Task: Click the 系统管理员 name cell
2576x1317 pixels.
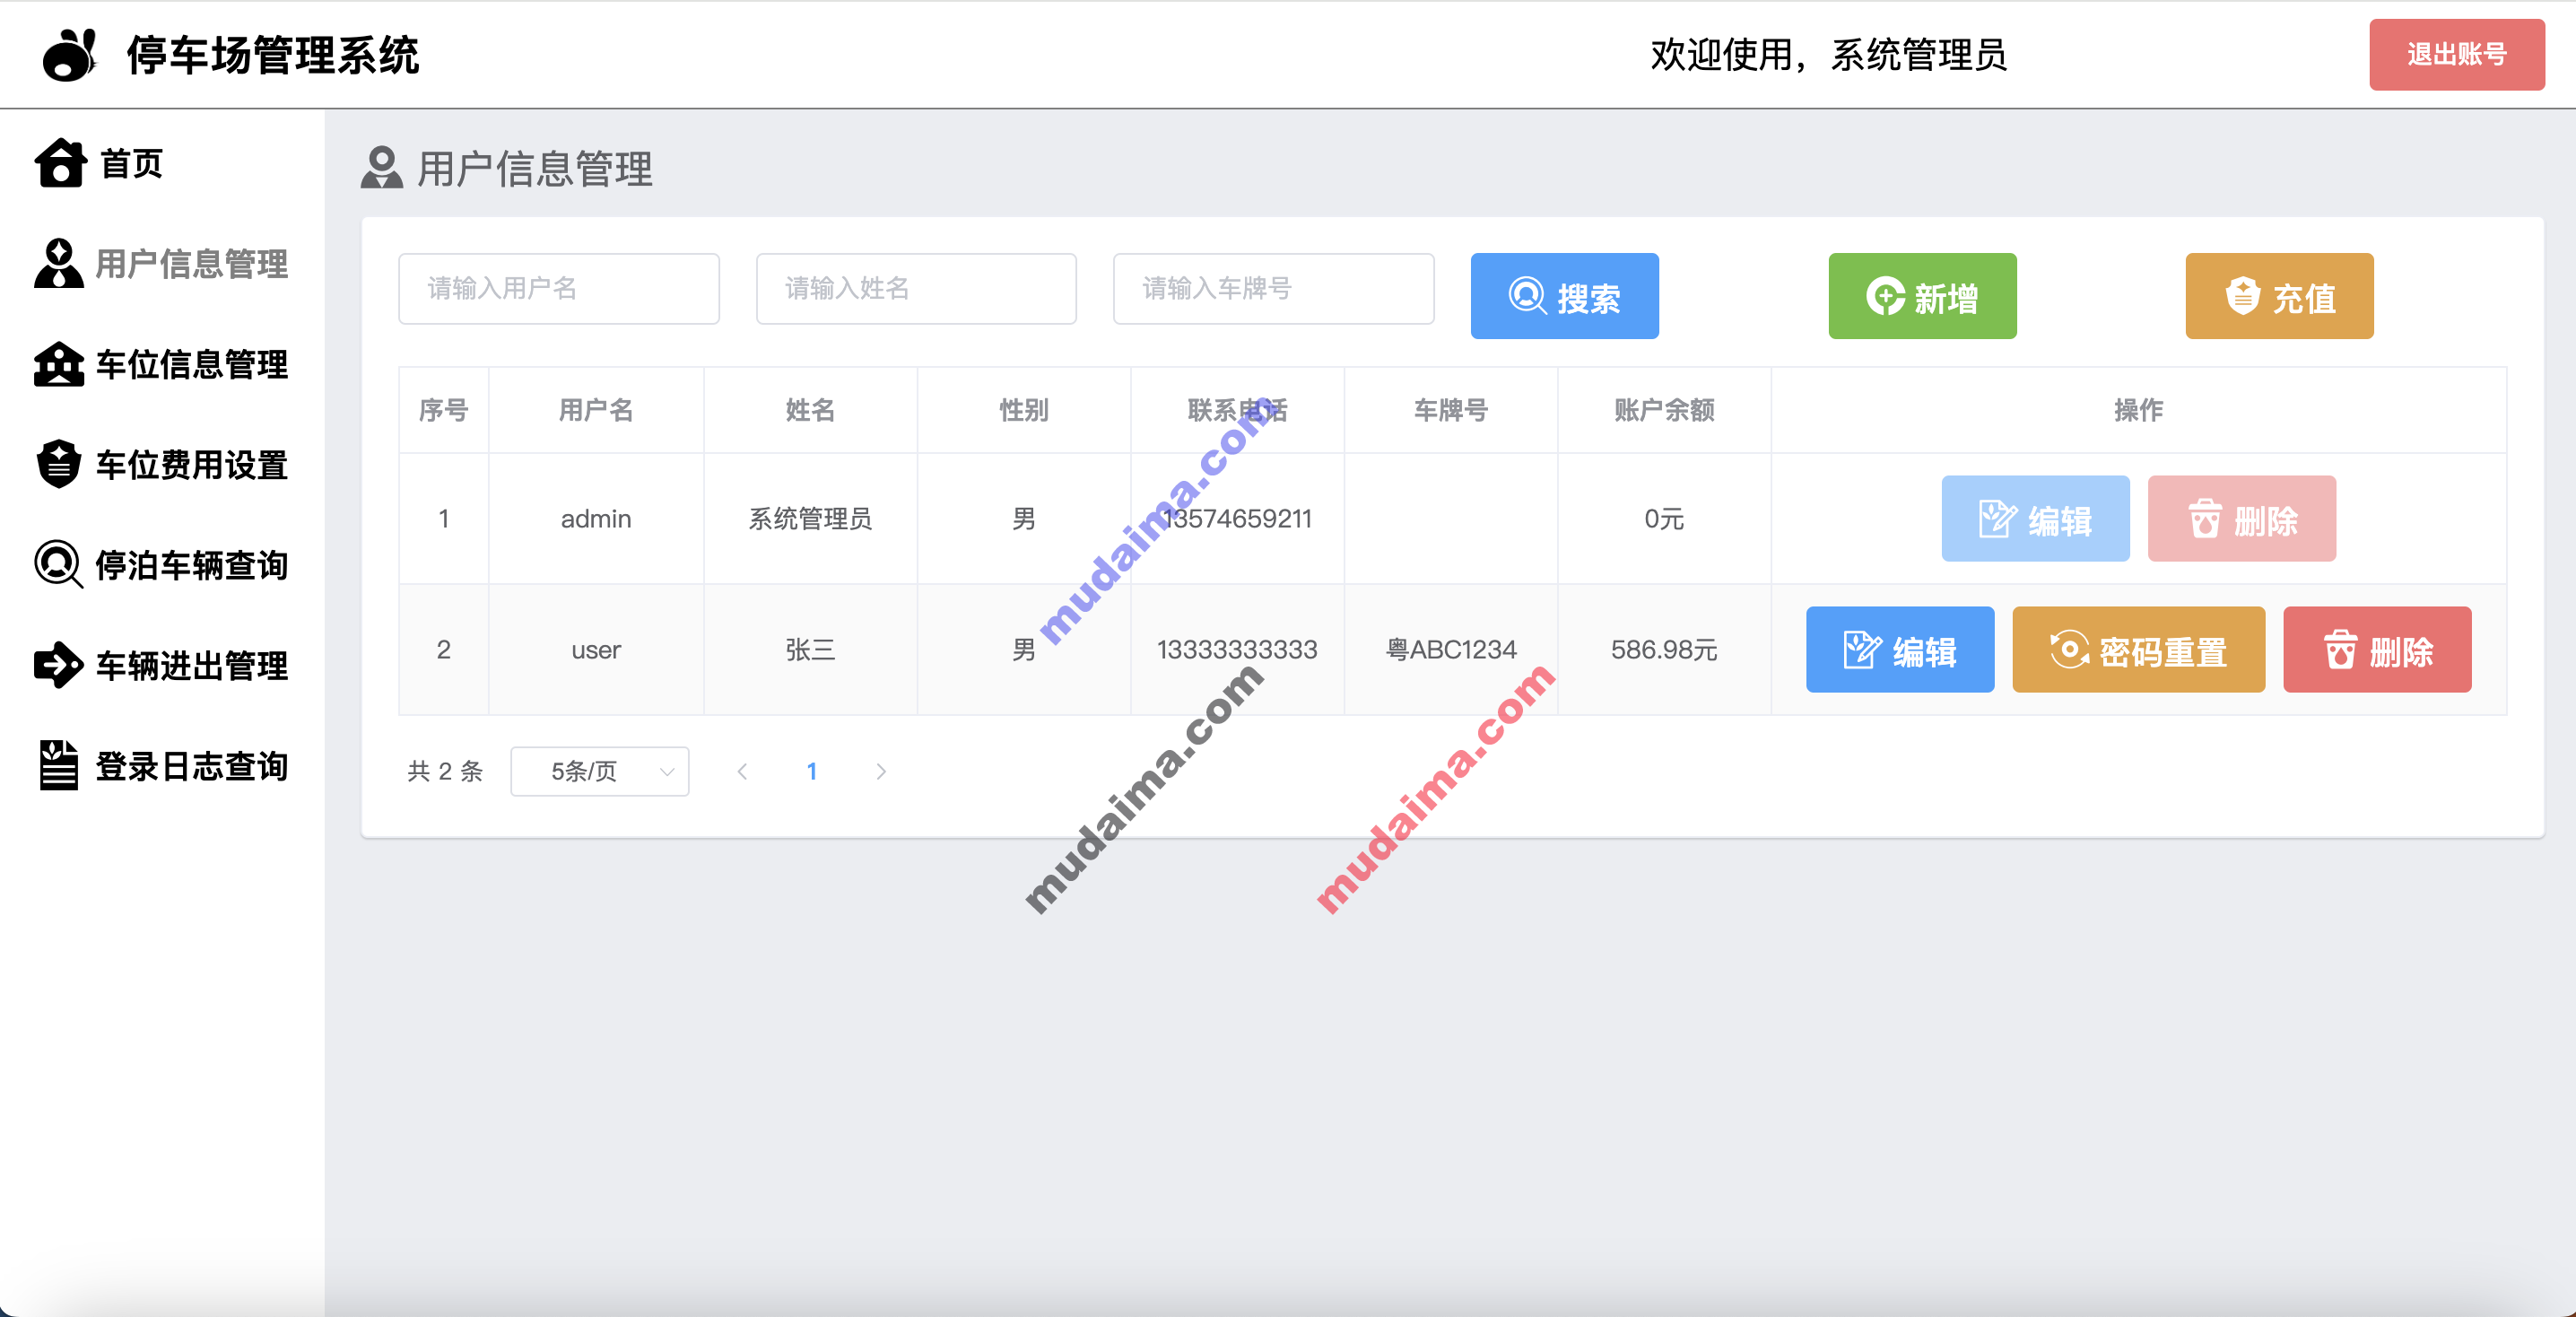Action: (x=810, y=519)
